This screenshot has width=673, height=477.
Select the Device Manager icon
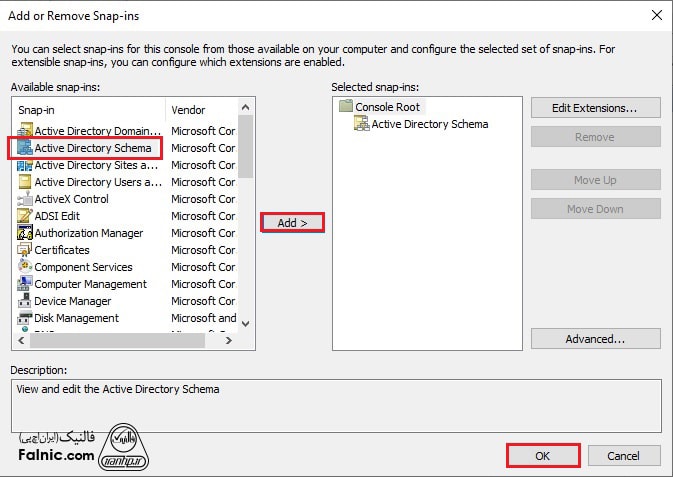coord(25,301)
